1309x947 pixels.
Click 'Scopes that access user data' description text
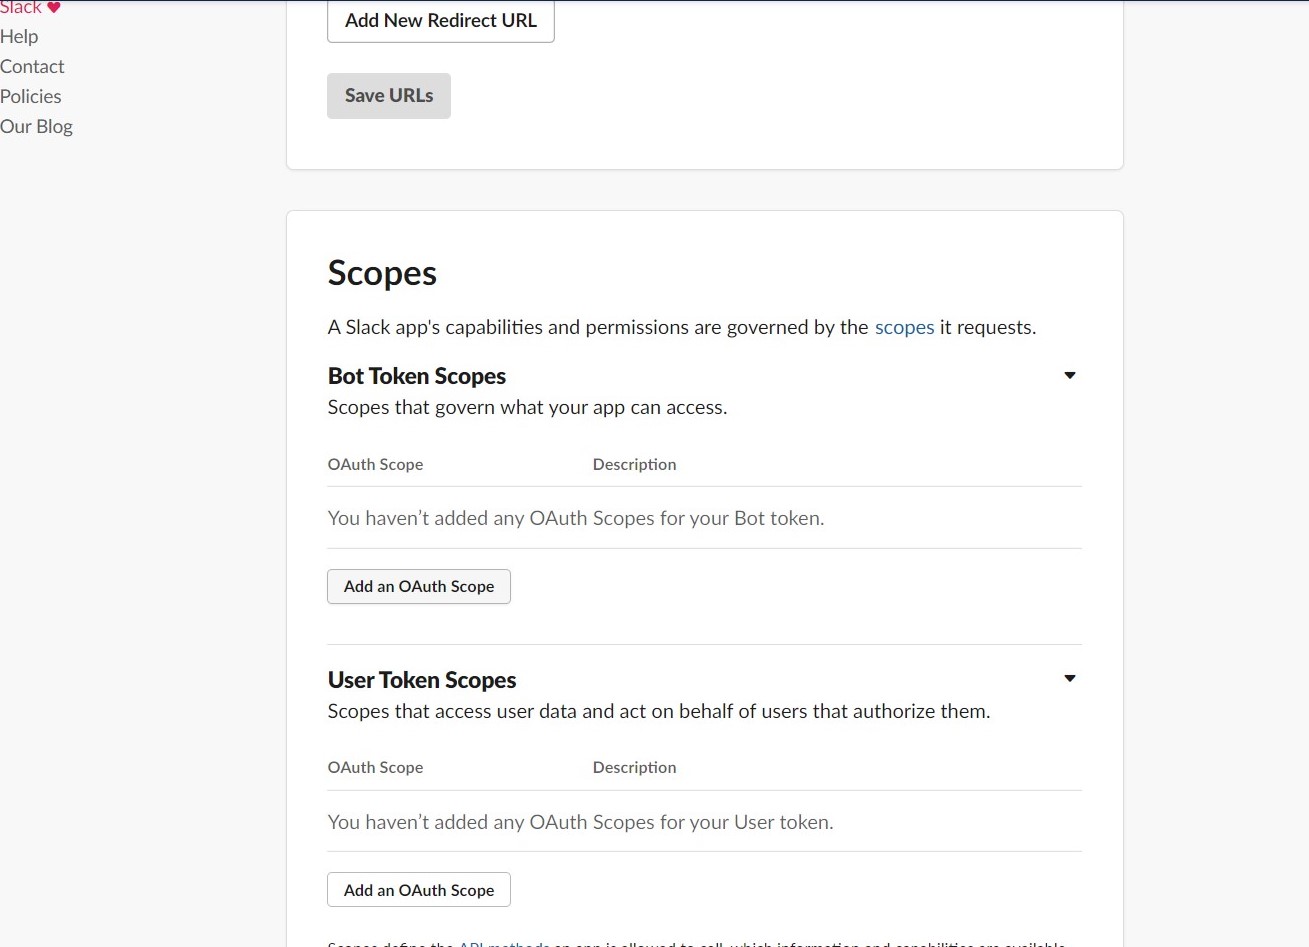click(659, 711)
